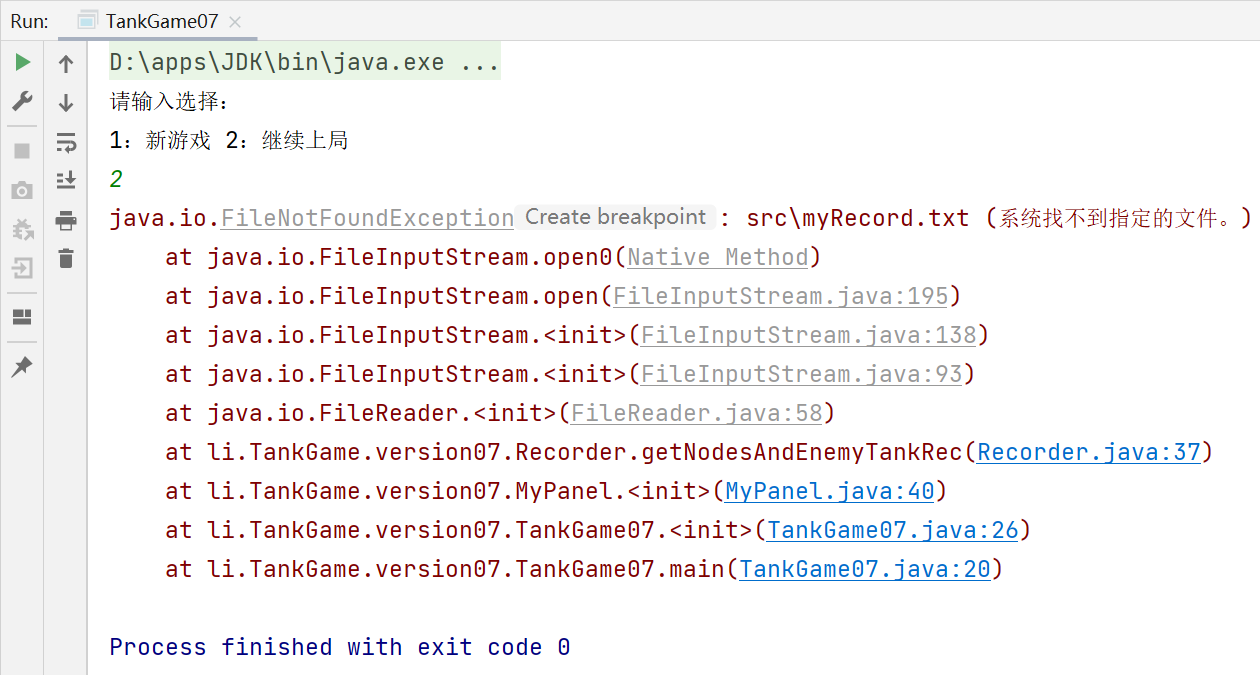Rerun TankGame07 with the green play icon
The image size is (1260, 675).
pyautogui.click(x=22, y=63)
